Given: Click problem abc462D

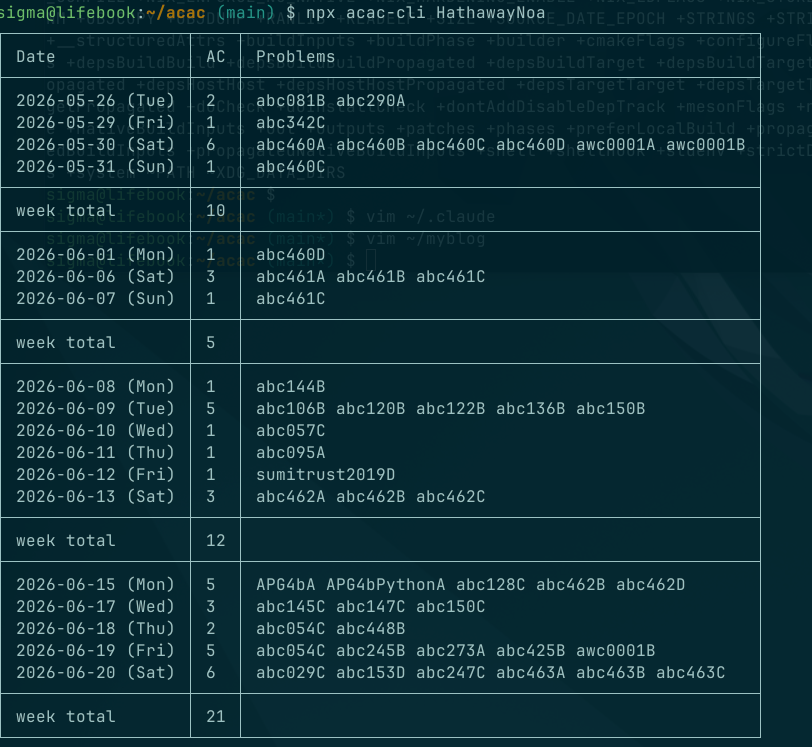Looking at the screenshot, I should [650, 585].
